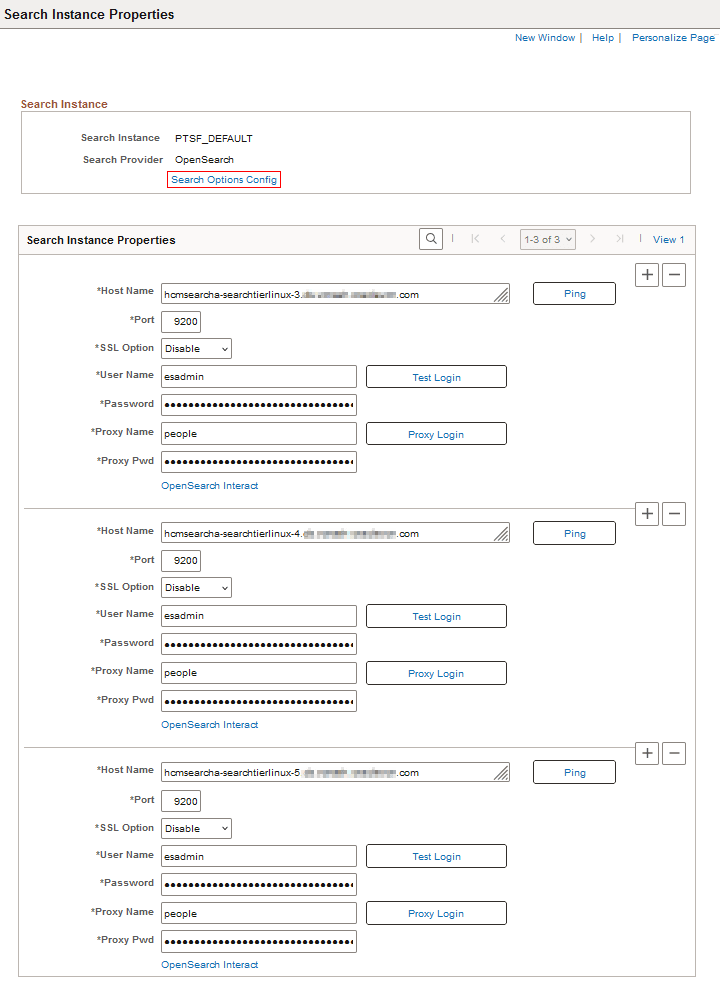720x990 pixels.
Task: Open the SSL Option dropdown for the first host
Action: [x=195, y=348]
